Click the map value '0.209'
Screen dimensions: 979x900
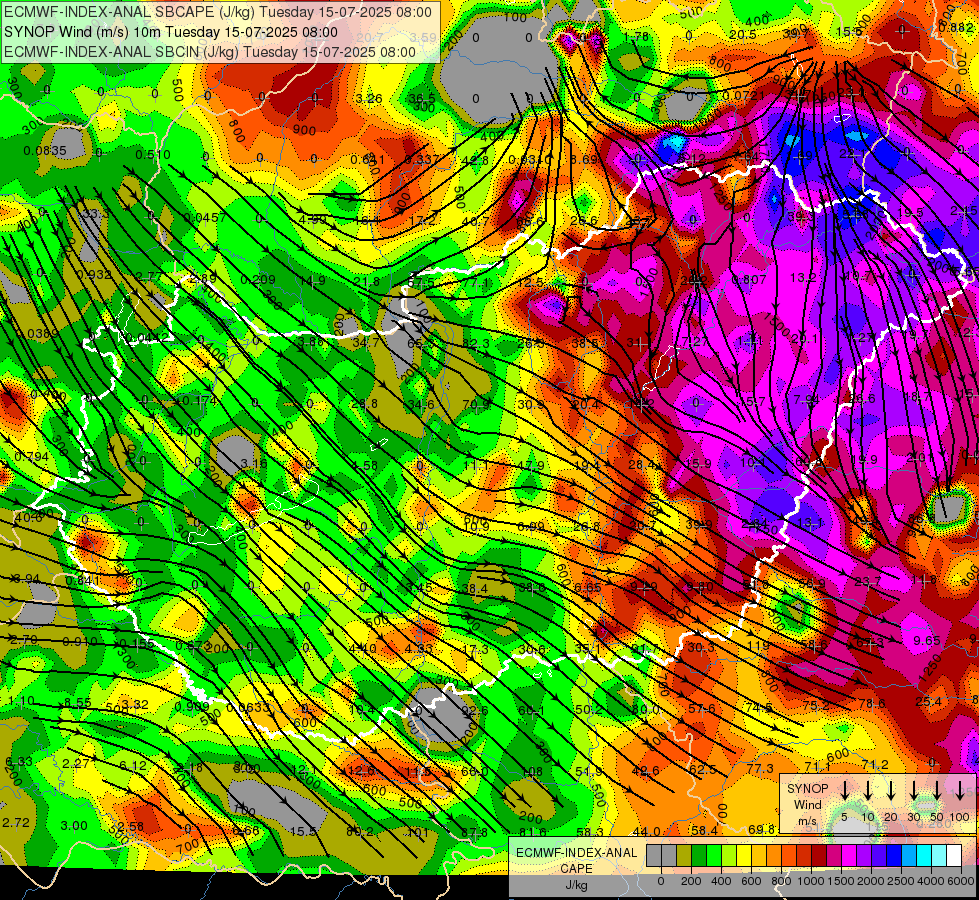click(x=258, y=280)
